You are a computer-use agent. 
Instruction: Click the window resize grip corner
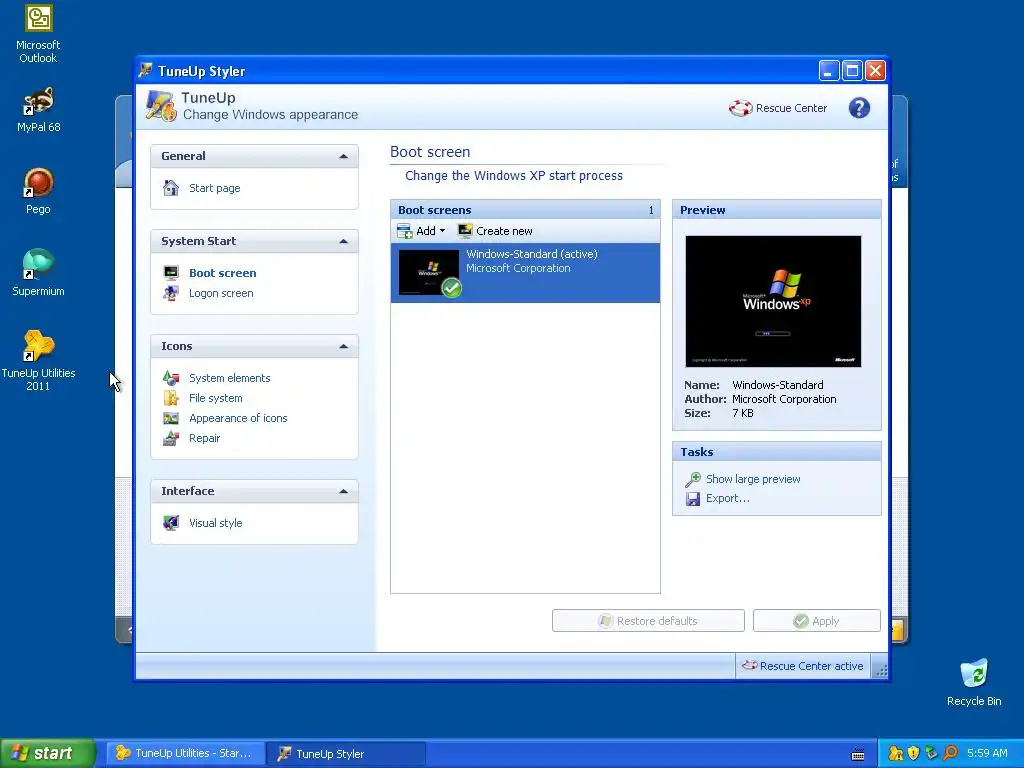pos(880,671)
